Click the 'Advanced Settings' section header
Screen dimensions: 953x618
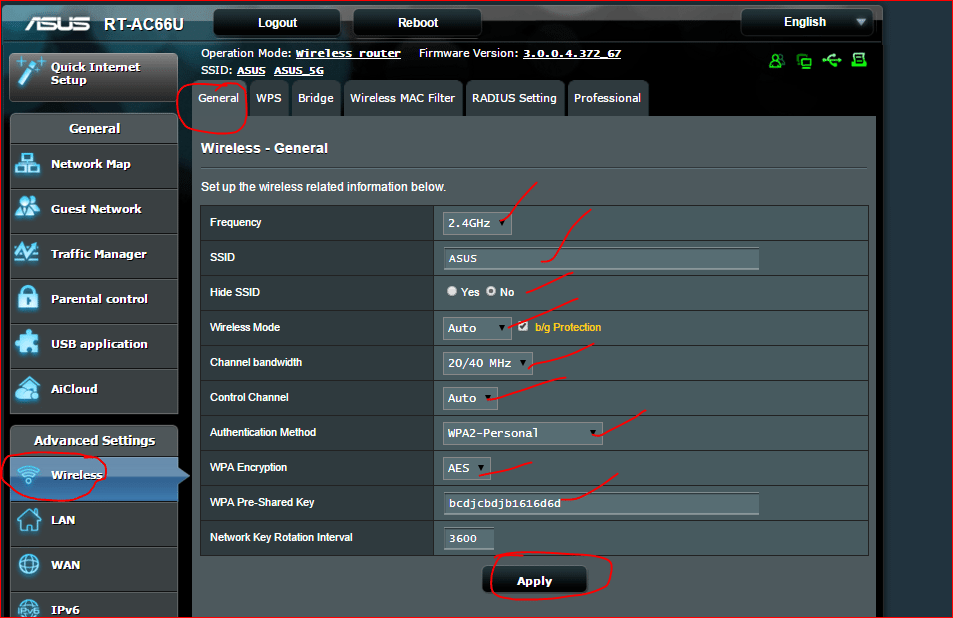(94, 441)
